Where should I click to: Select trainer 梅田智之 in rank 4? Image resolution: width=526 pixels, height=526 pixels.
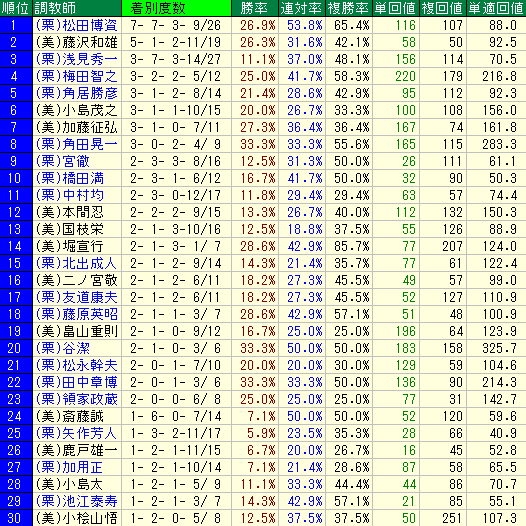[77, 76]
